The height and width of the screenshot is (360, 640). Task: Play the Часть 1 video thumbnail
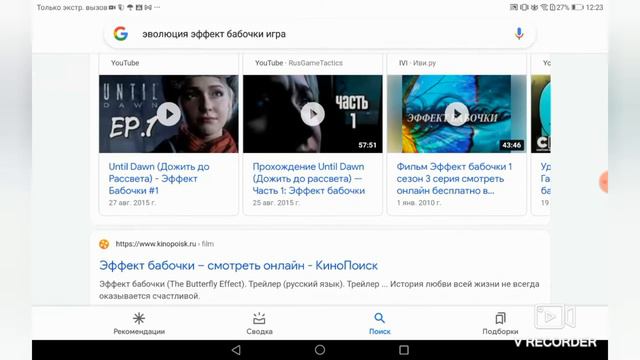(x=313, y=114)
